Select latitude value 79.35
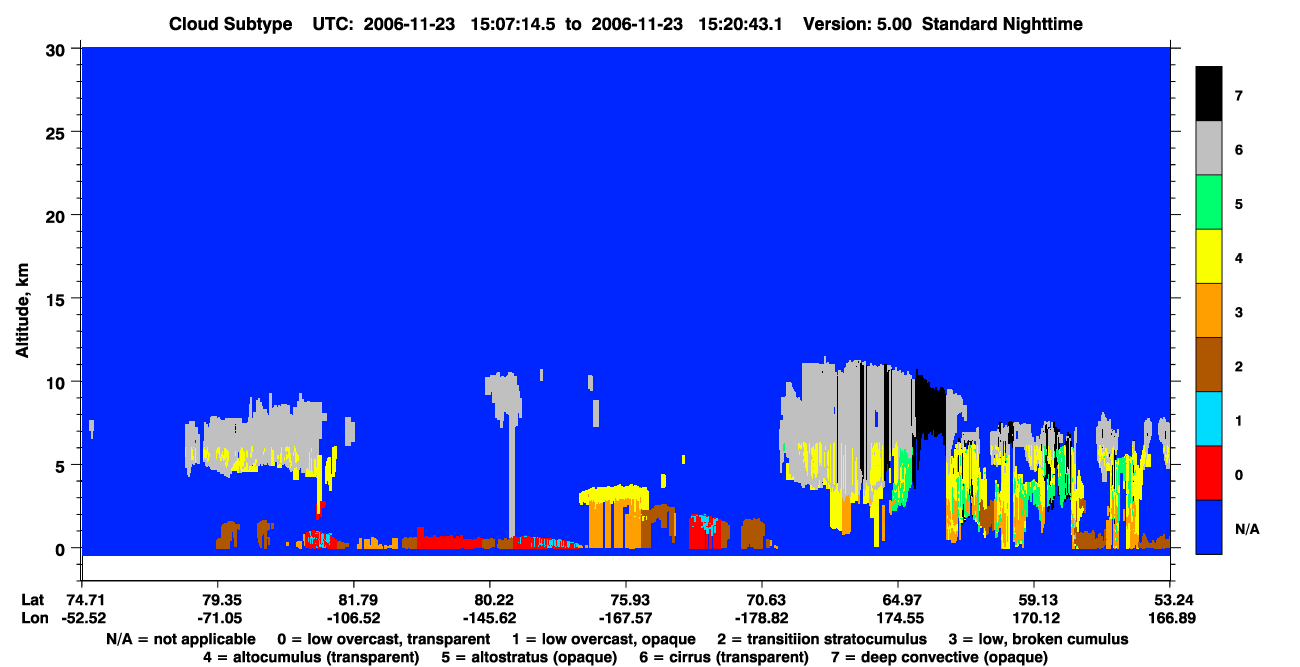 click(x=217, y=600)
